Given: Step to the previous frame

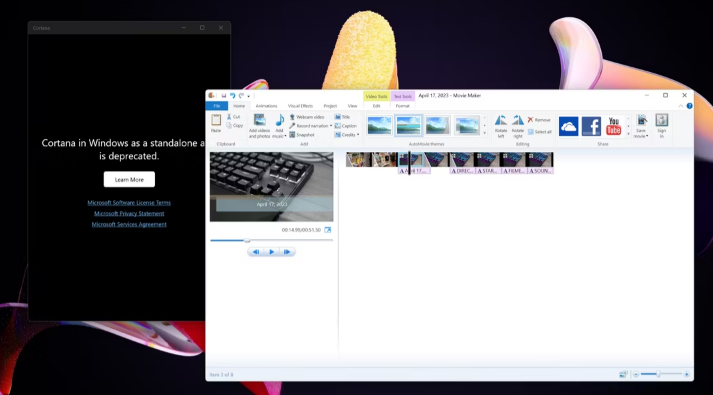Looking at the screenshot, I should point(256,252).
